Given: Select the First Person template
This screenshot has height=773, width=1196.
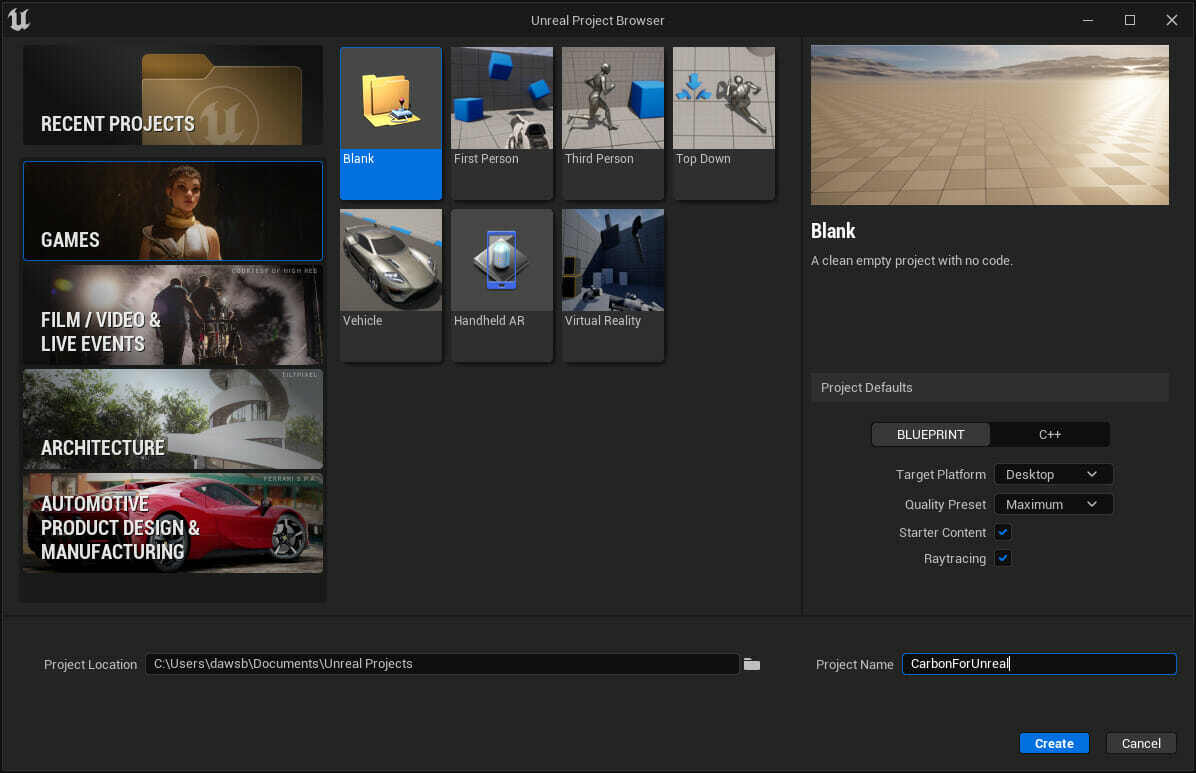Looking at the screenshot, I should [x=501, y=120].
